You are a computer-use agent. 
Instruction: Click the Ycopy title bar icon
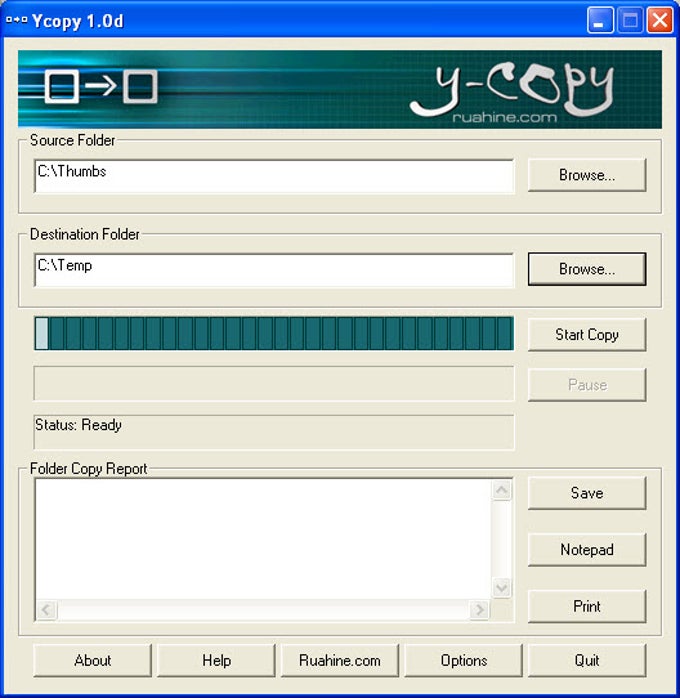coord(16,20)
